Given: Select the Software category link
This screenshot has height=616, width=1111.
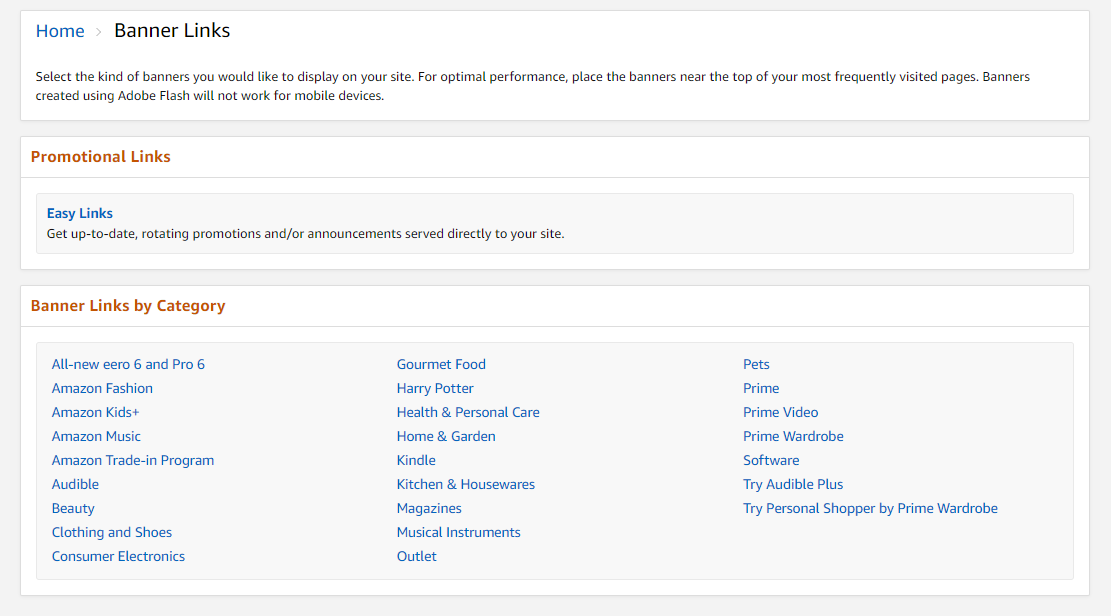Looking at the screenshot, I should pos(771,460).
